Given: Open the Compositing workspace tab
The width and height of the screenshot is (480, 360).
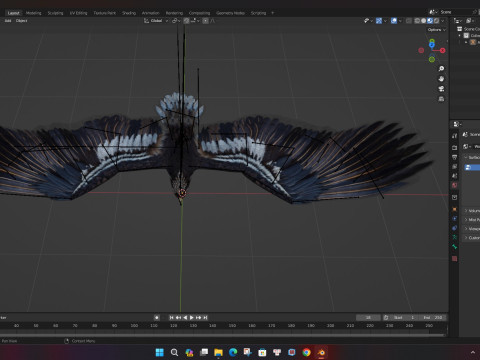Looking at the screenshot, I should pyautogui.click(x=199, y=13).
